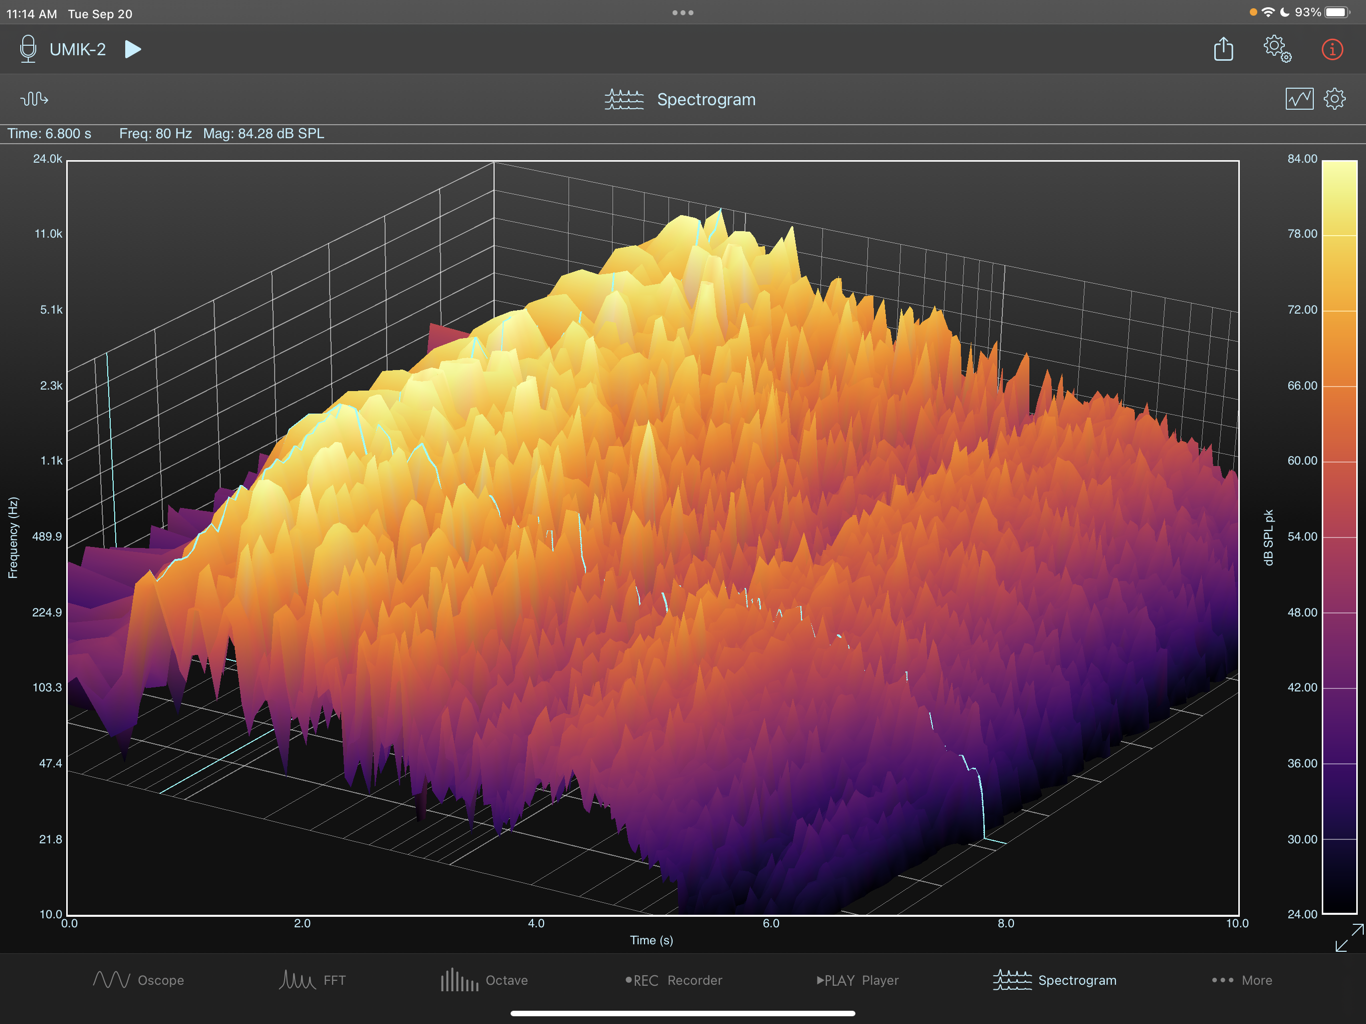Screen dimensions: 1366x1024
Task: Open the graph display options icon
Action: 1299,99
